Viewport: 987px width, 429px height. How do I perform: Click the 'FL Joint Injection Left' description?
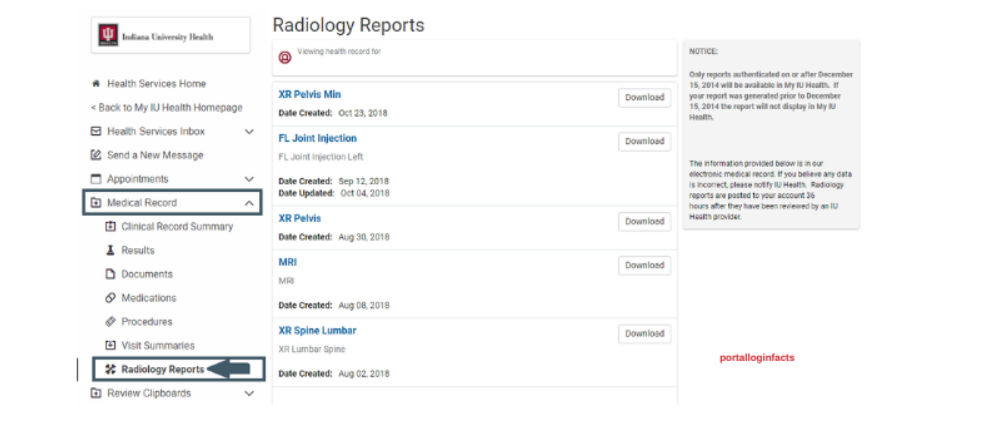[x=321, y=157]
